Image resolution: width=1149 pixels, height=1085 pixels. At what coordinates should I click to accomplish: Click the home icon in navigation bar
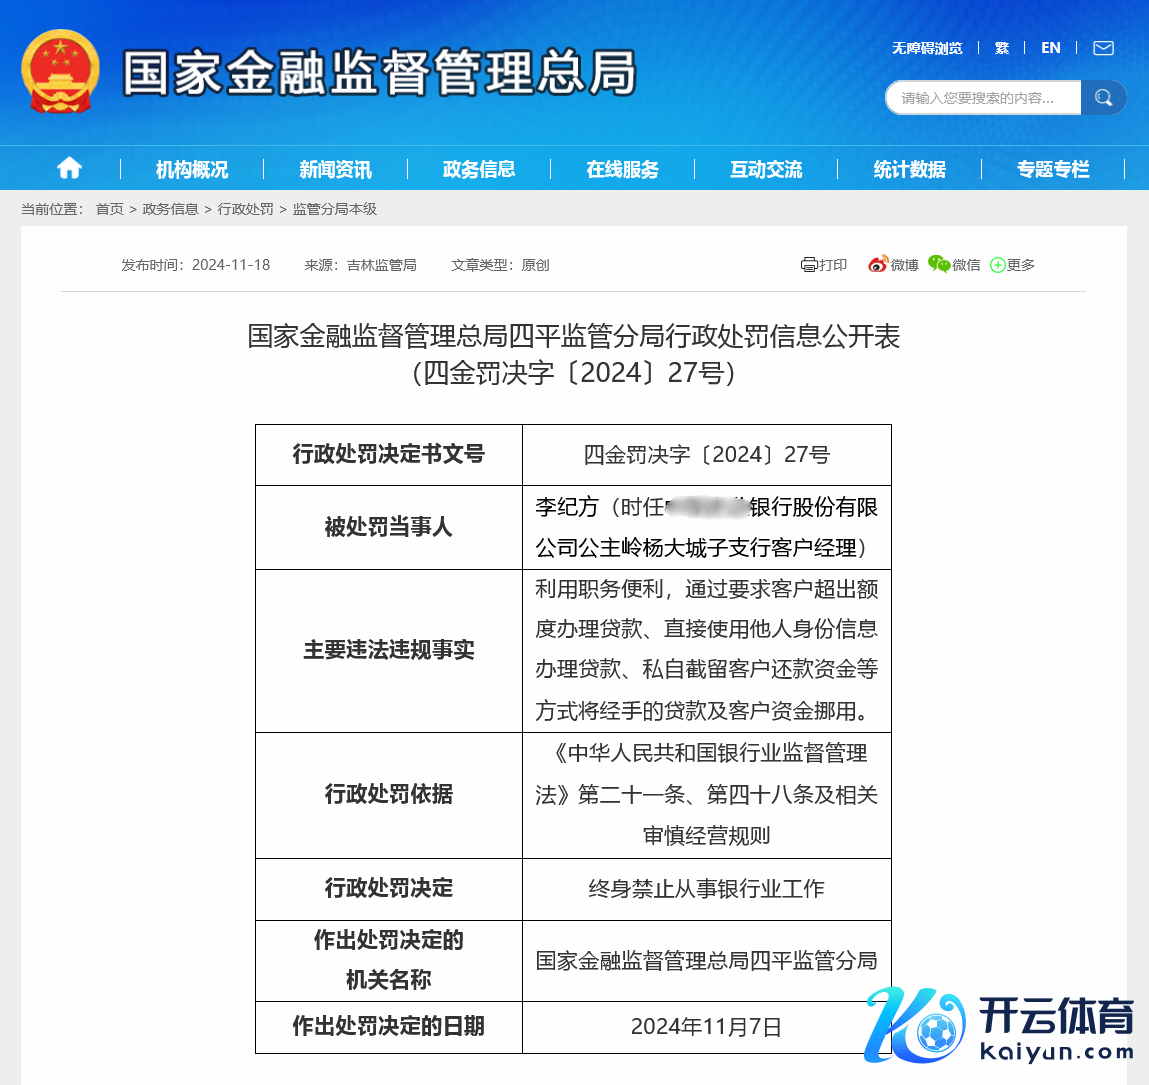tap(69, 168)
